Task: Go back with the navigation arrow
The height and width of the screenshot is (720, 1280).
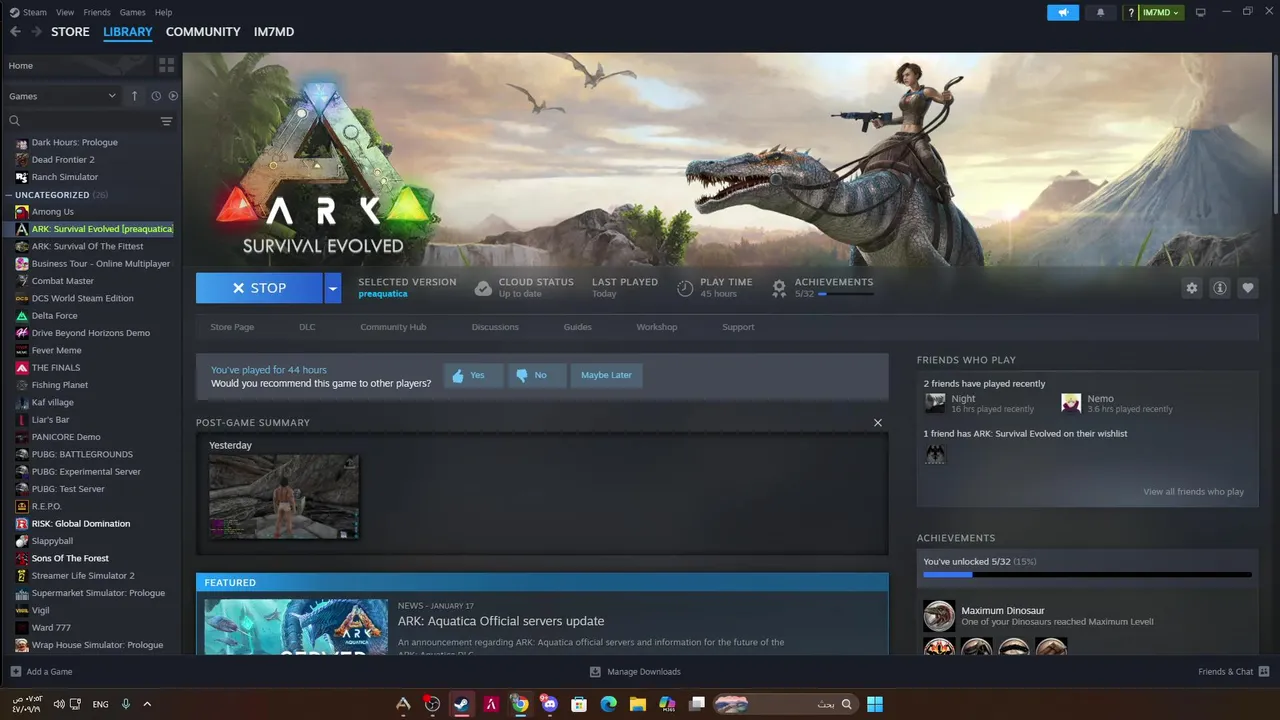Action: (x=15, y=32)
